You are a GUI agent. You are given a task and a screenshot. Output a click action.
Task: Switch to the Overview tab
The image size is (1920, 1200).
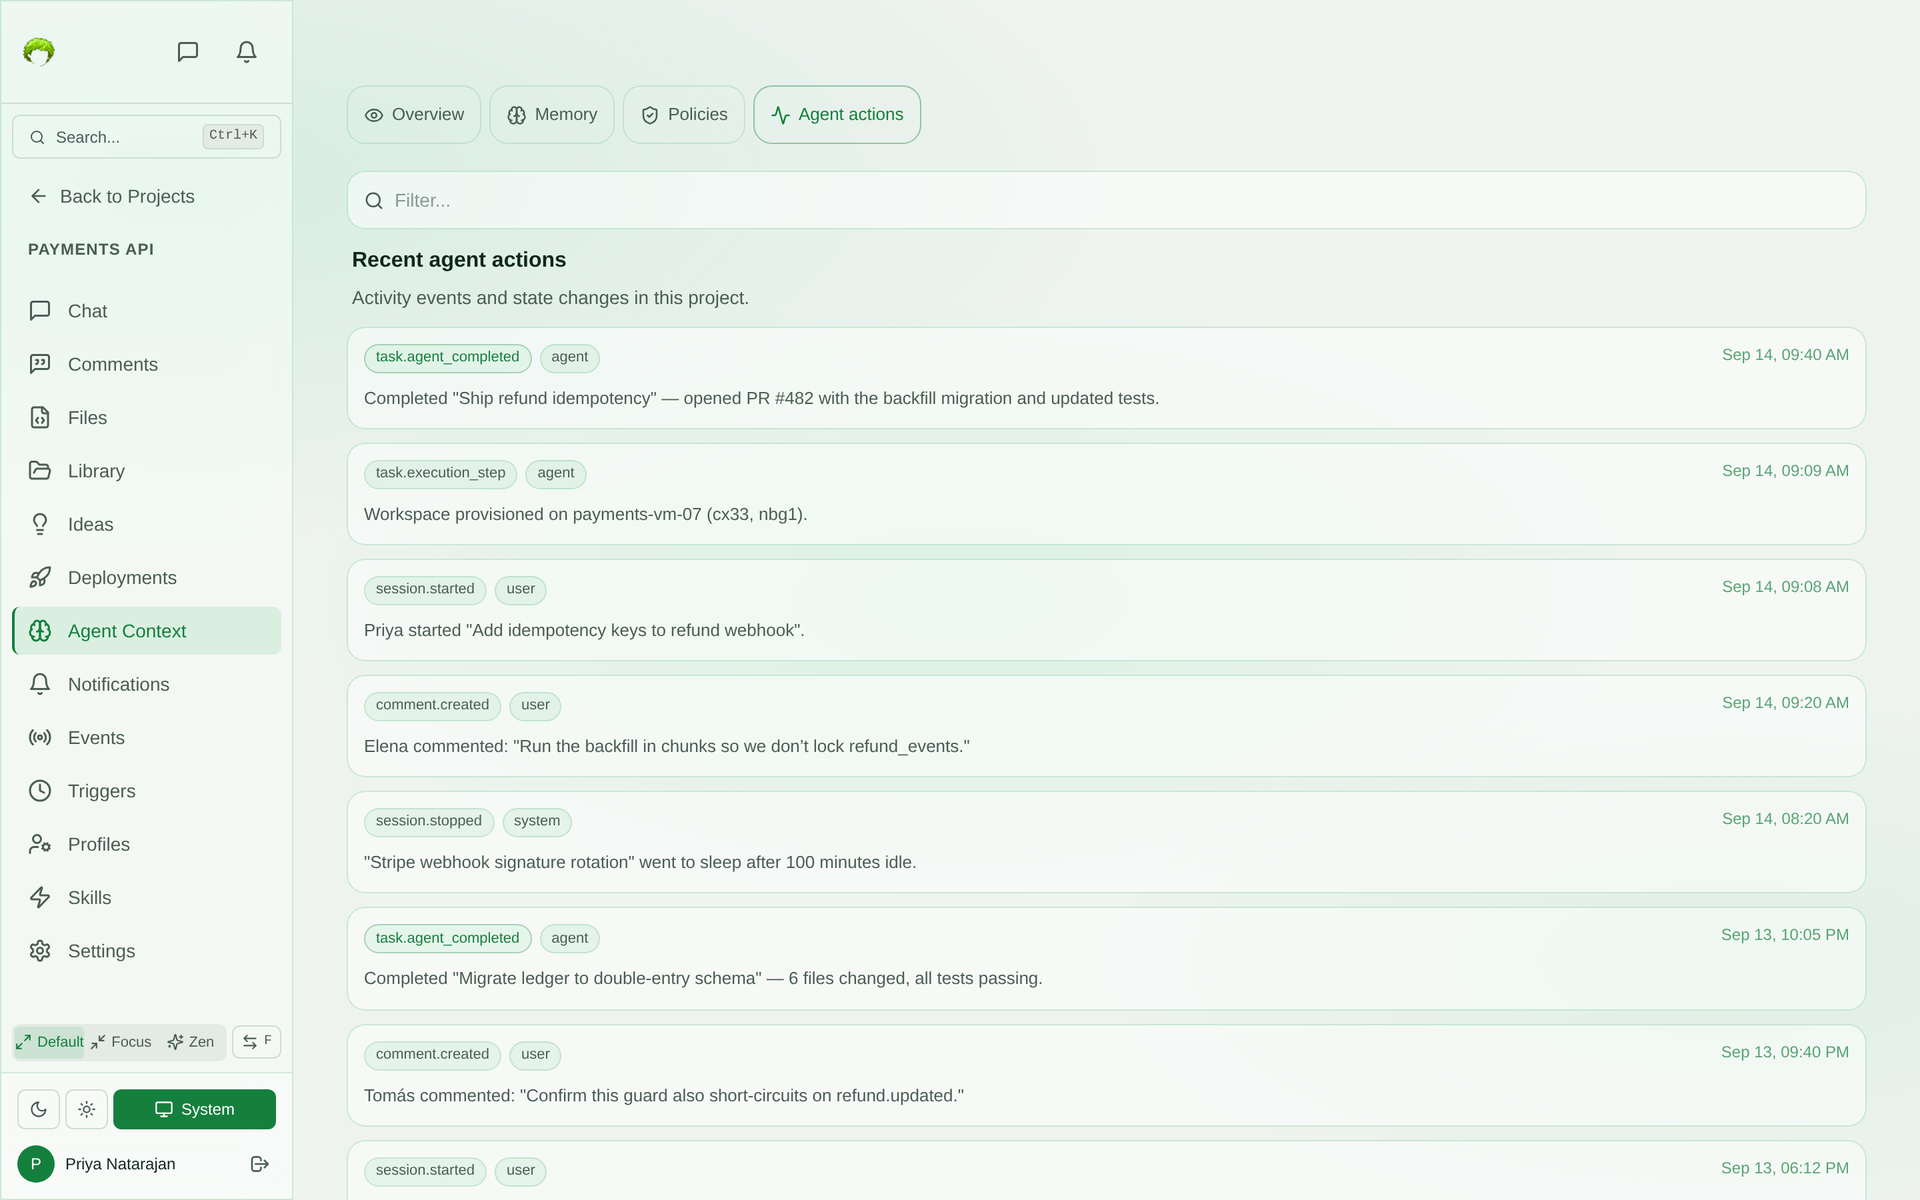click(414, 115)
